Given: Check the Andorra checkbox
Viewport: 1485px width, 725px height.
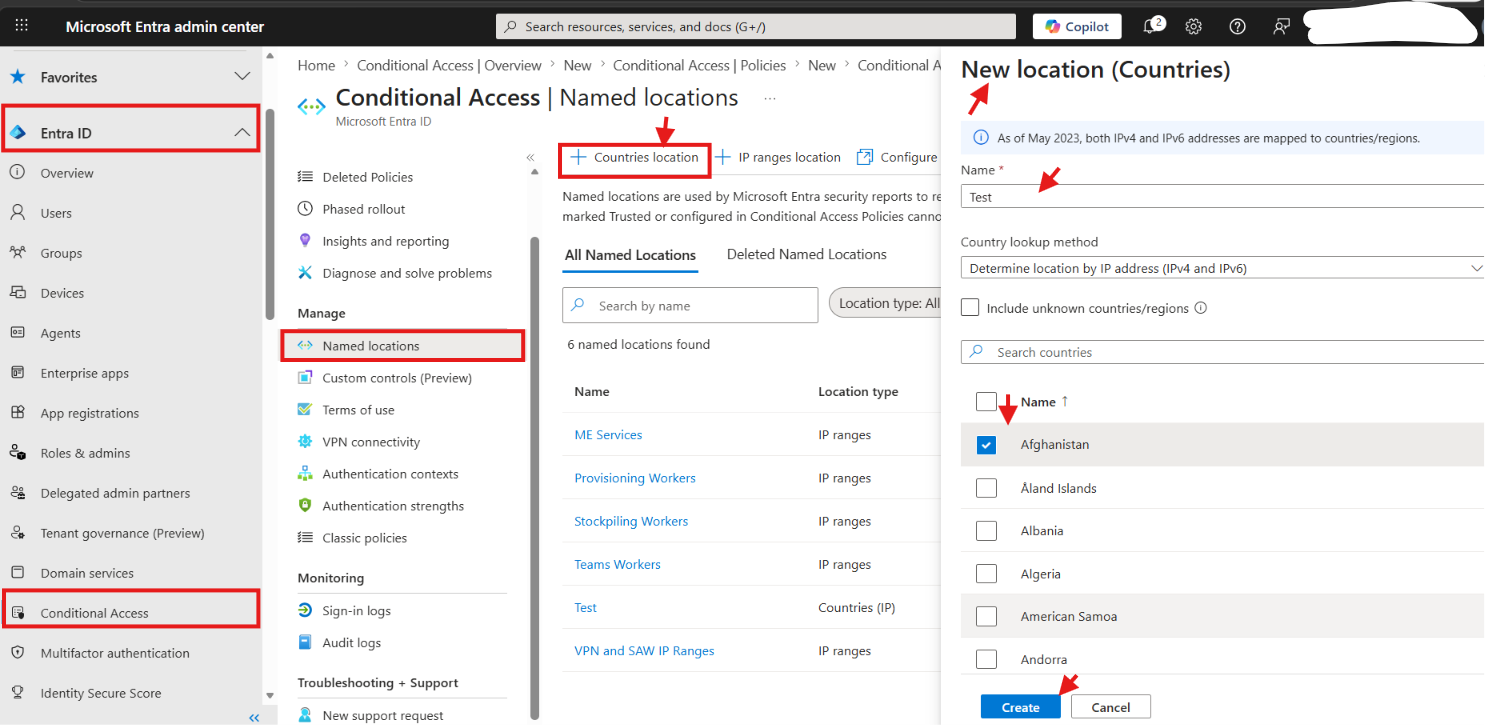Looking at the screenshot, I should (x=986, y=660).
